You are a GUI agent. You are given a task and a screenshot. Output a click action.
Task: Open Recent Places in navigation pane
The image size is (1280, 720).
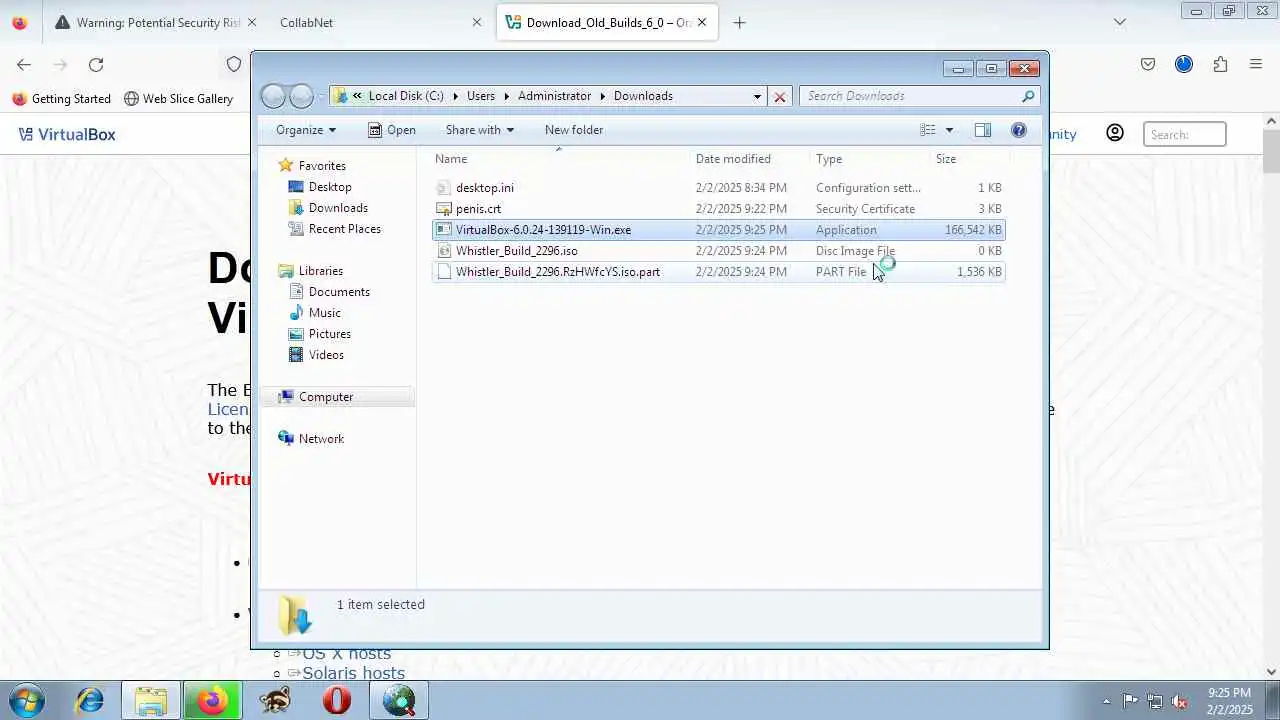pyautogui.click(x=344, y=229)
